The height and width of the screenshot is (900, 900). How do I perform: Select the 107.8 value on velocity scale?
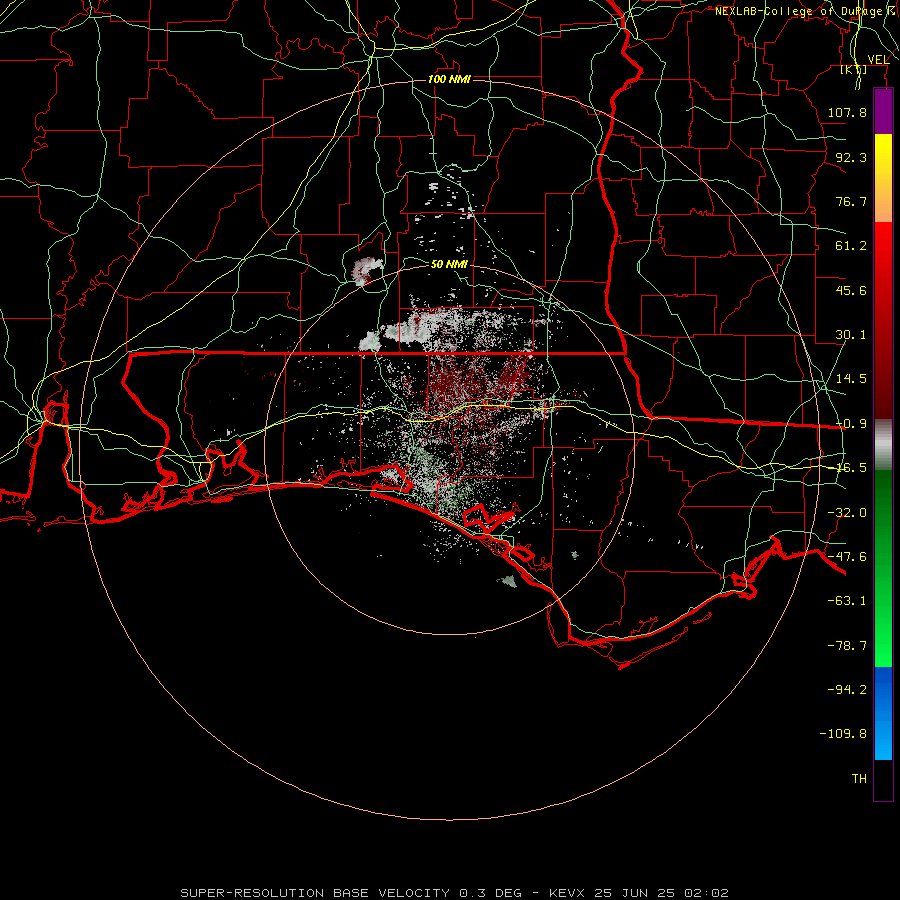[847, 112]
